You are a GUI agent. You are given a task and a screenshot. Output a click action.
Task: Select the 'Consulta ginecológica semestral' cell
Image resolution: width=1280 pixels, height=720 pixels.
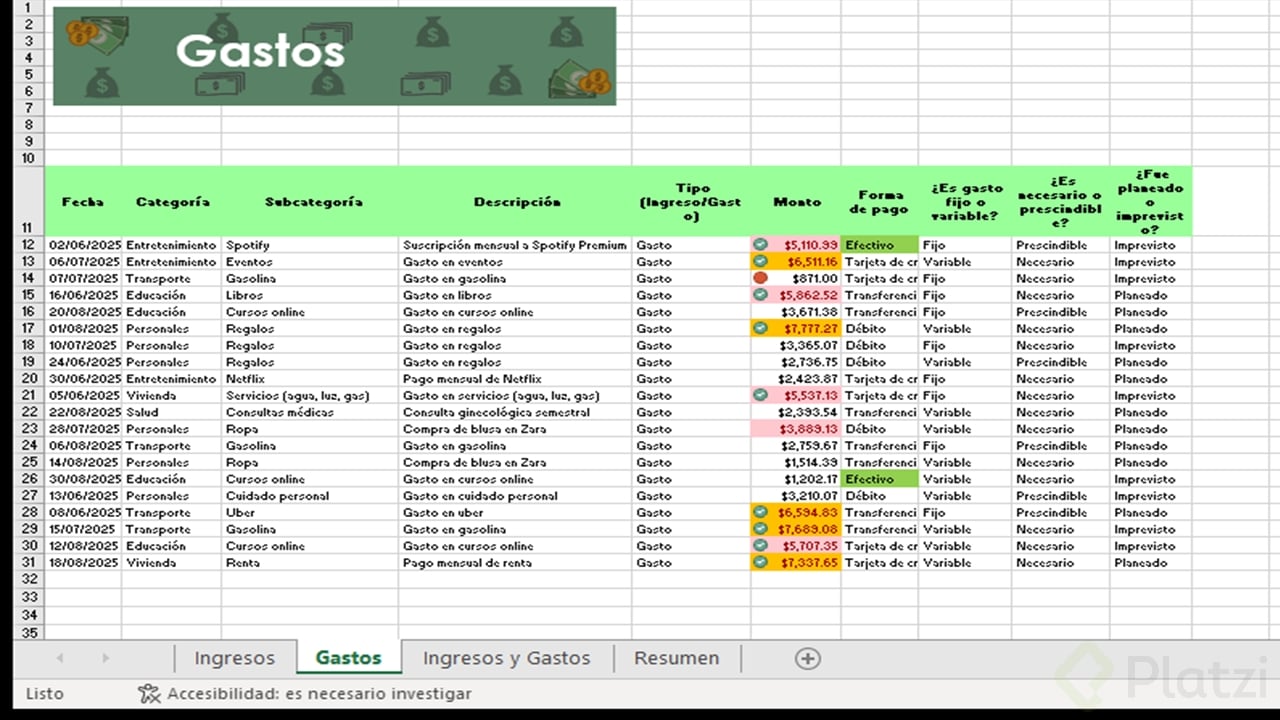[515, 412]
